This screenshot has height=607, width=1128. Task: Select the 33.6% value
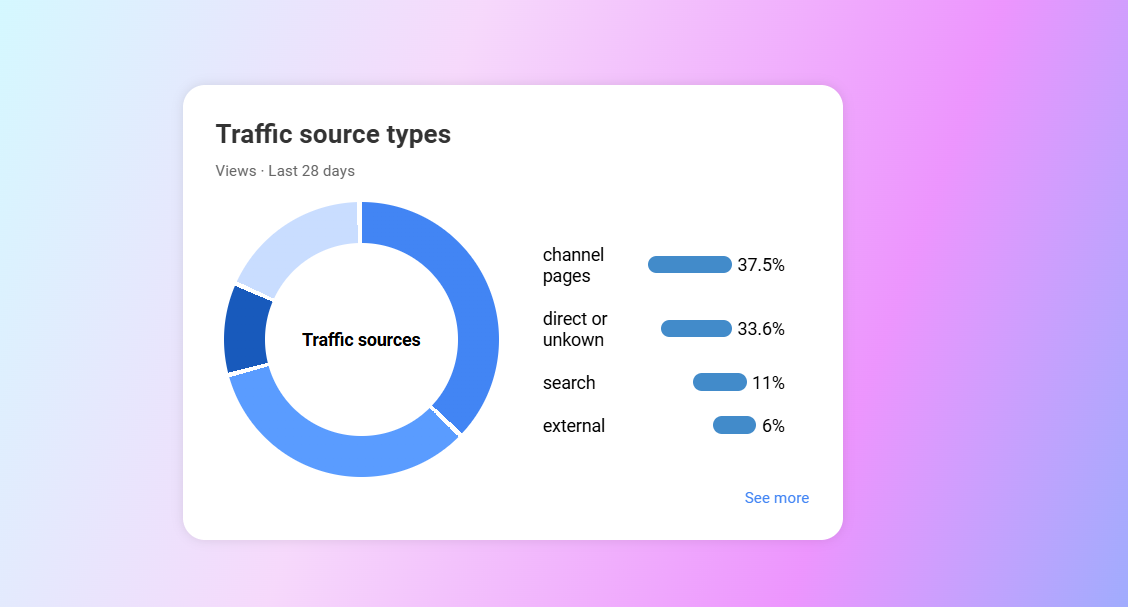click(761, 329)
